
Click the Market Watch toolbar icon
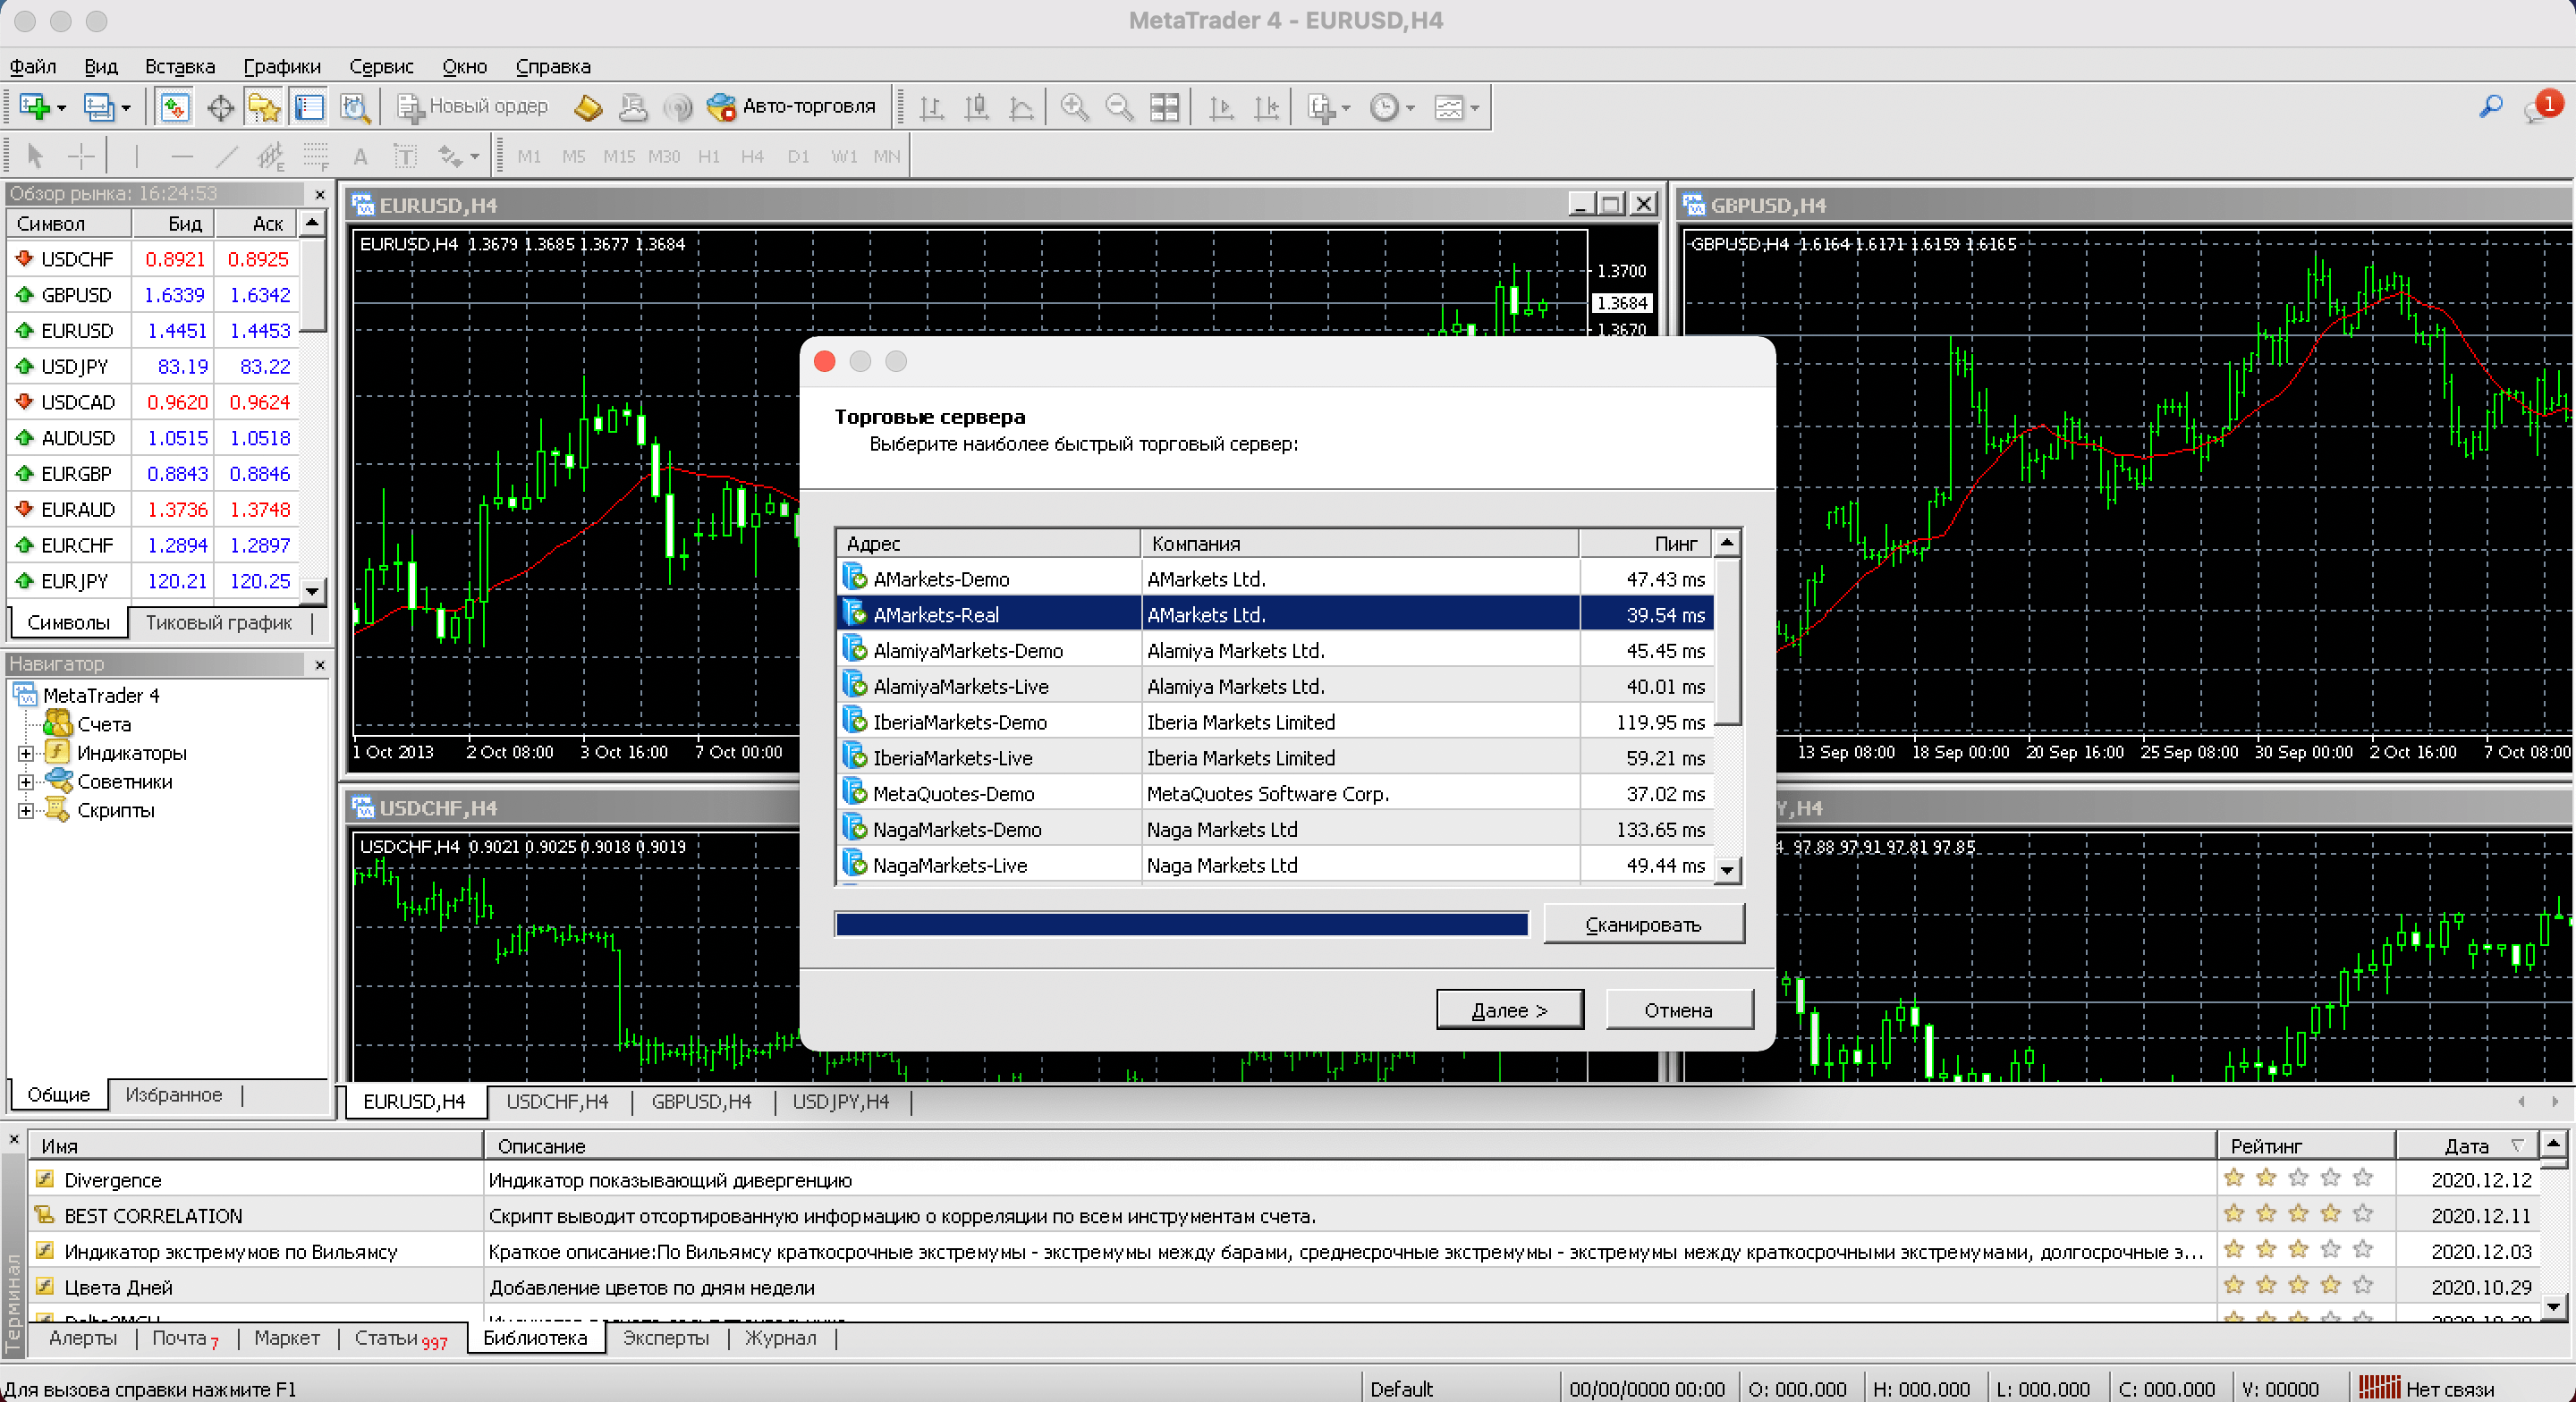[x=175, y=107]
